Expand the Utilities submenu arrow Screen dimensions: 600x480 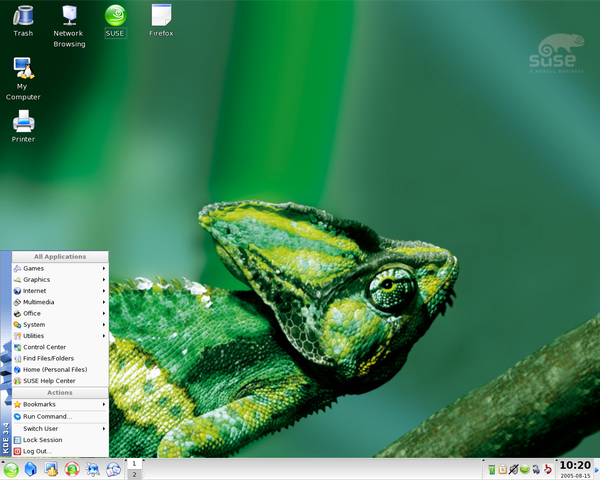[x=104, y=336]
